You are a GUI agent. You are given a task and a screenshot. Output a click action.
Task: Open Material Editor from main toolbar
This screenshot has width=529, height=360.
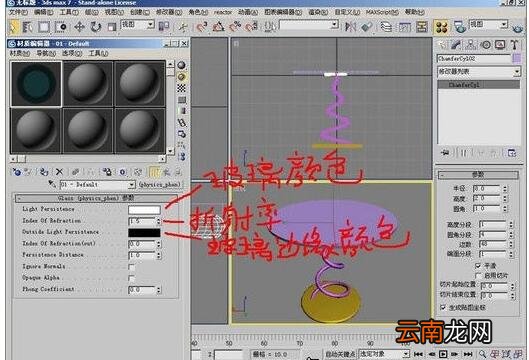441,27
